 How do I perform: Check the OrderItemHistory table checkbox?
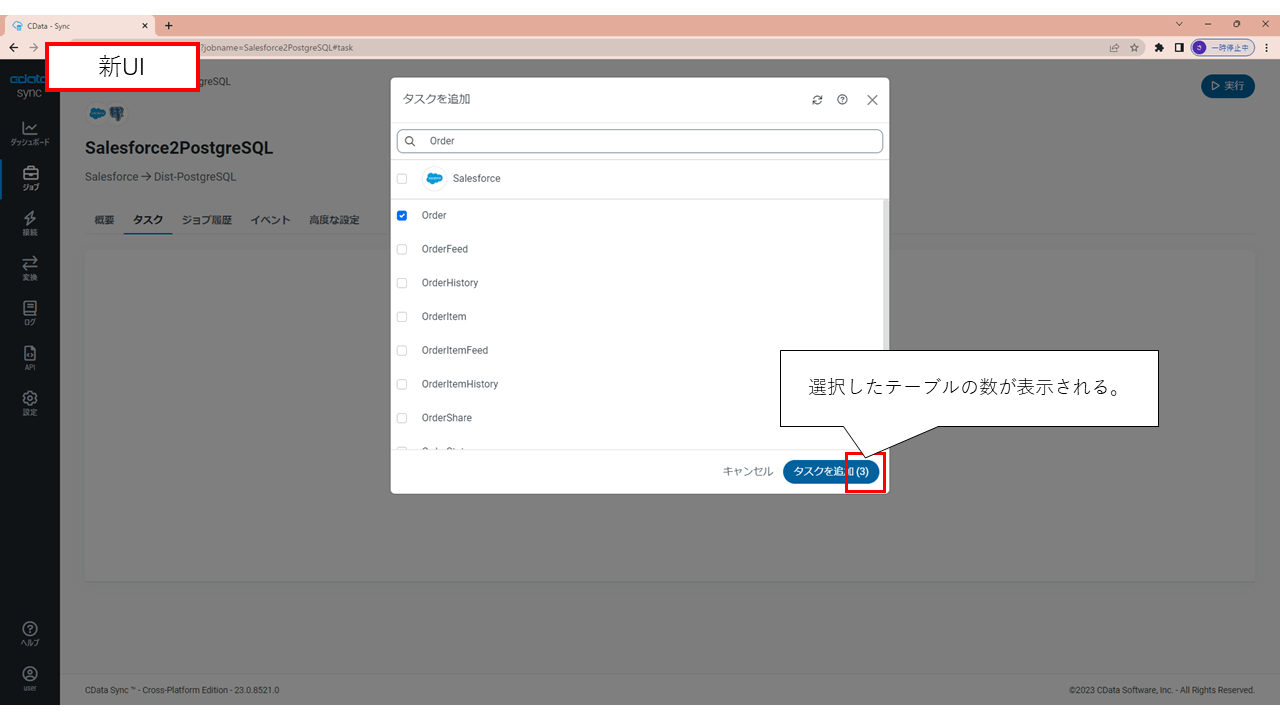point(402,384)
